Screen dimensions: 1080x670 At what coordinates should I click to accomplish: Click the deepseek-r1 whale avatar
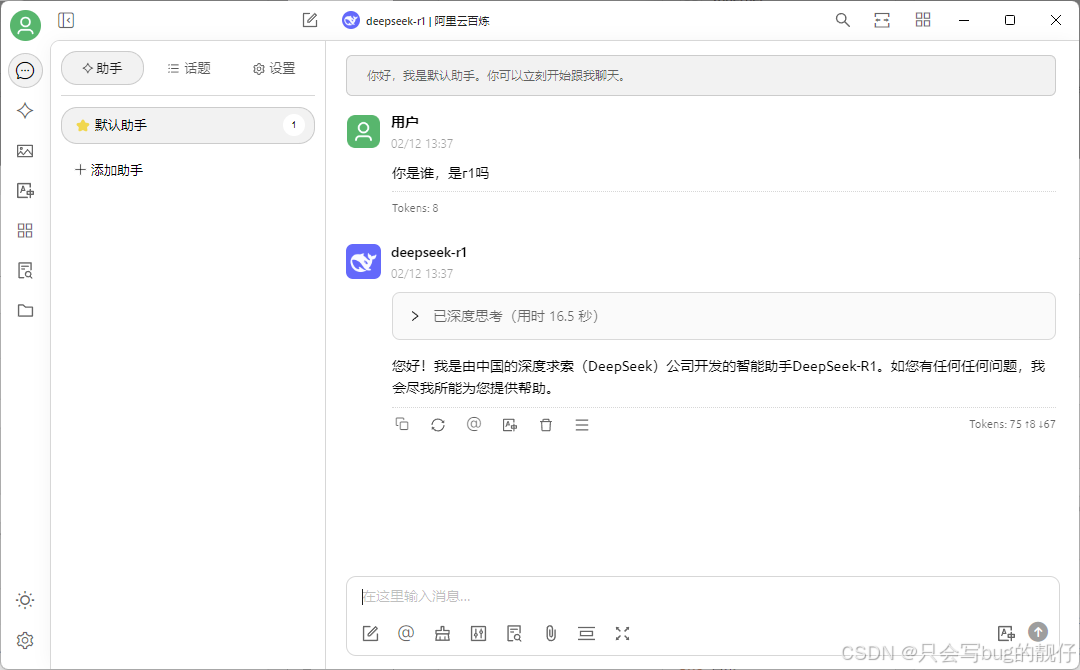click(x=363, y=262)
